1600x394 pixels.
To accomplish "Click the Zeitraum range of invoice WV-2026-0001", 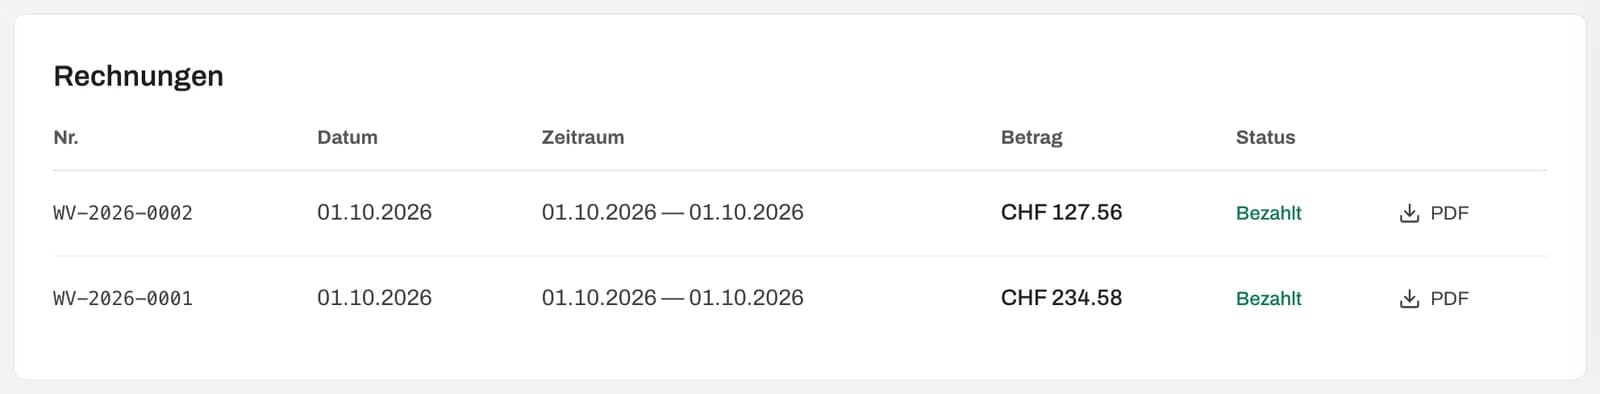I will point(673,297).
